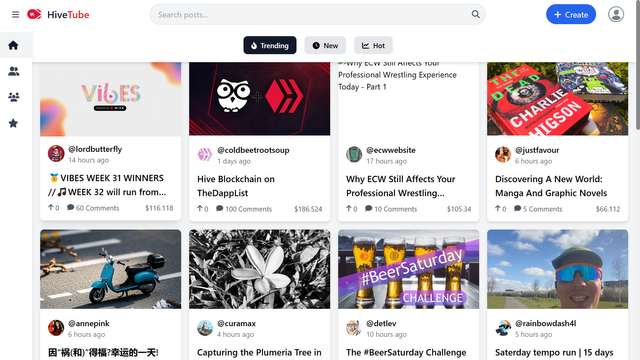The width and height of the screenshot is (640, 360).
Task: Click detlev's avatar
Action: point(354,328)
